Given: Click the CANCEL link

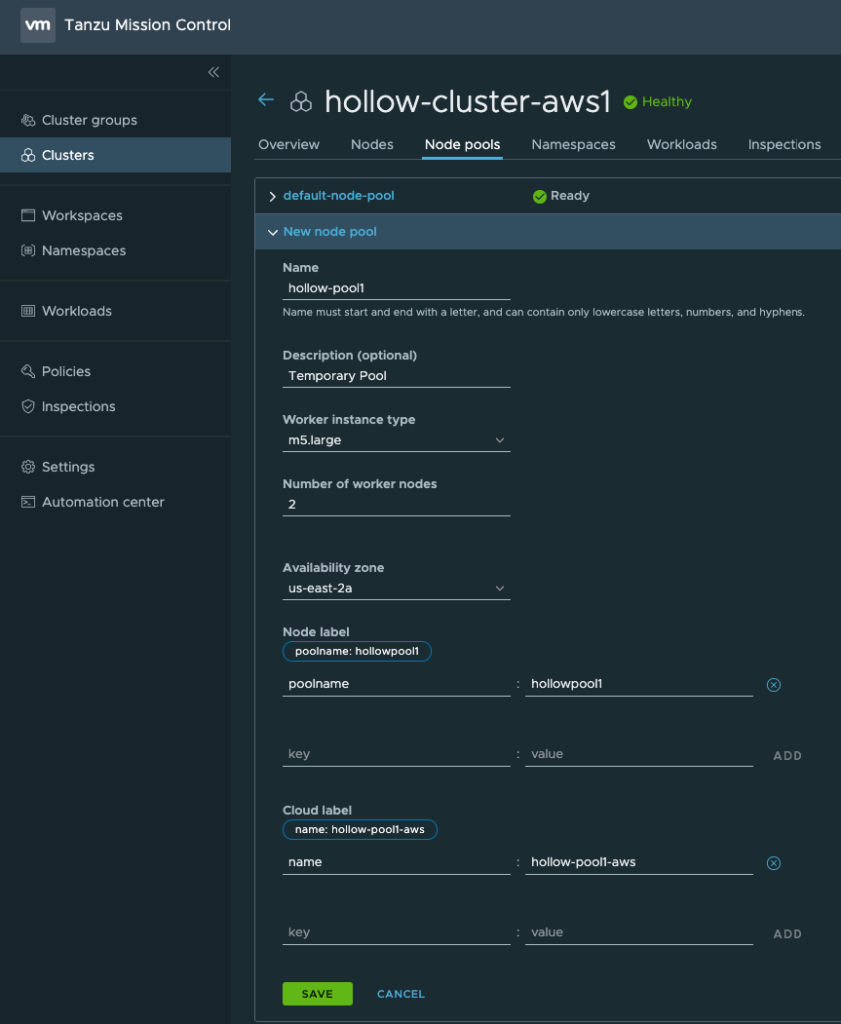Looking at the screenshot, I should tap(400, 994).
